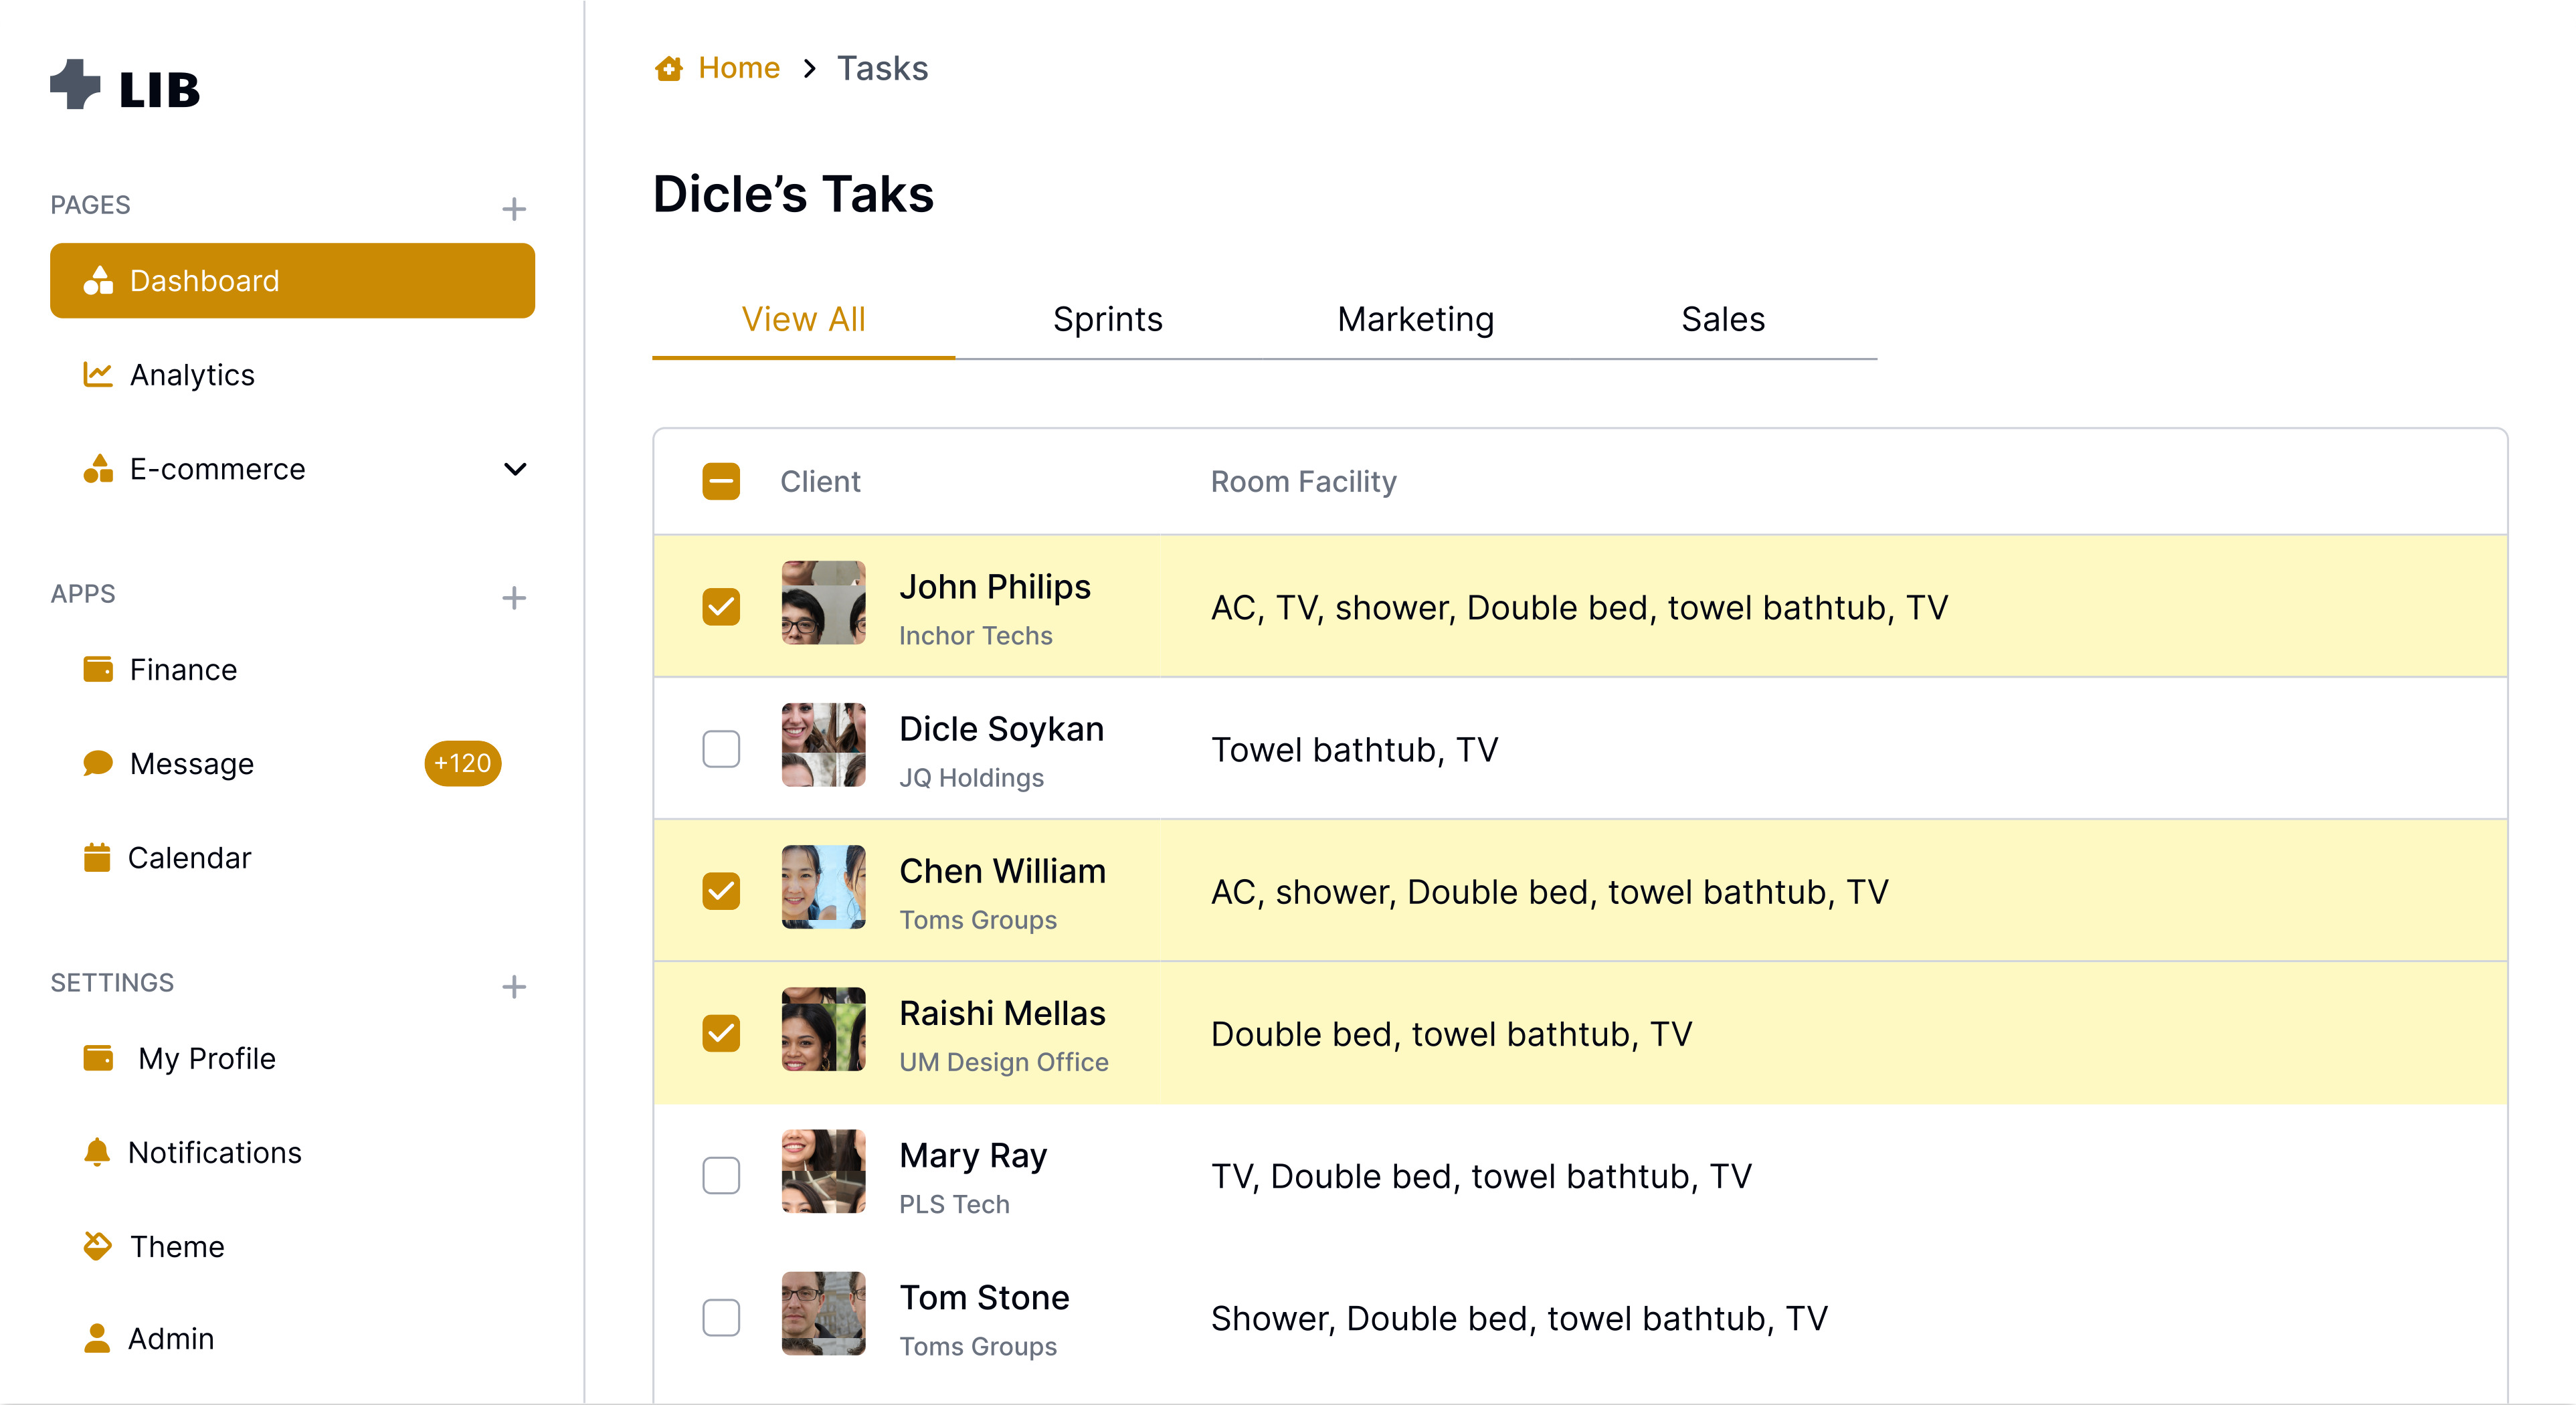Click the company UM Design Office

[1003, 1062]
